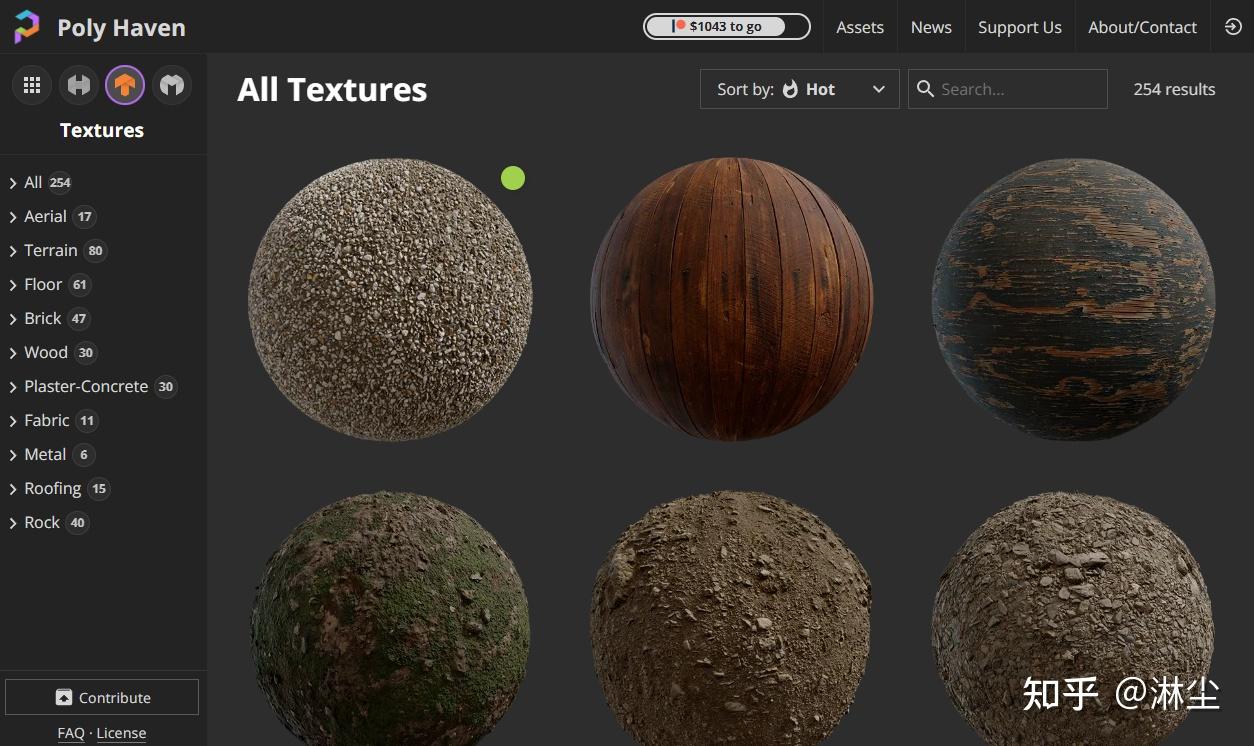
Task: Open the pebble gravel texture sphere
Action: pyautogui.click(x=390, y=299)
